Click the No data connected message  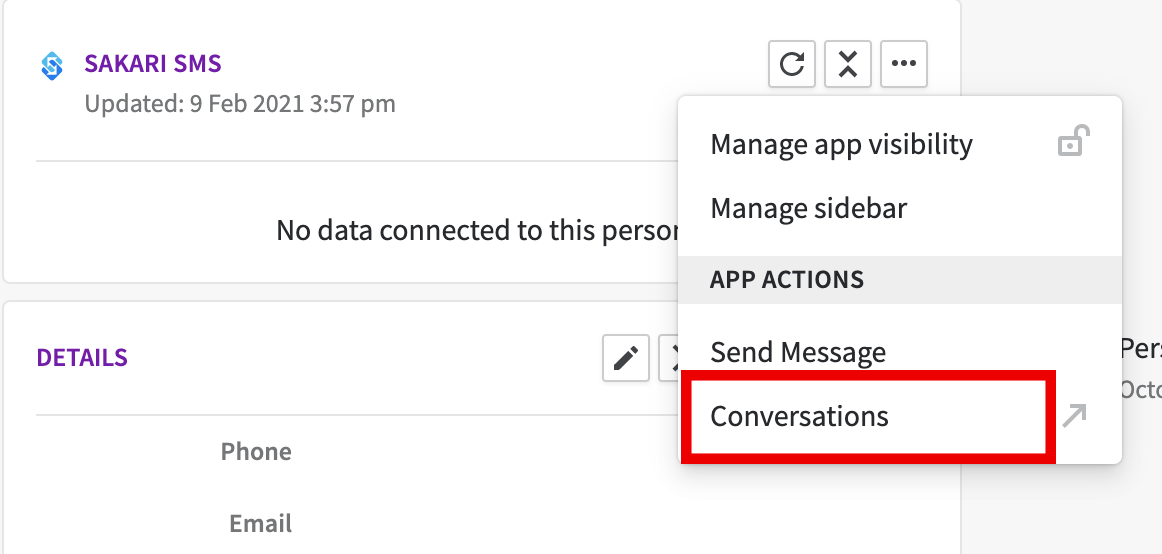477,230
